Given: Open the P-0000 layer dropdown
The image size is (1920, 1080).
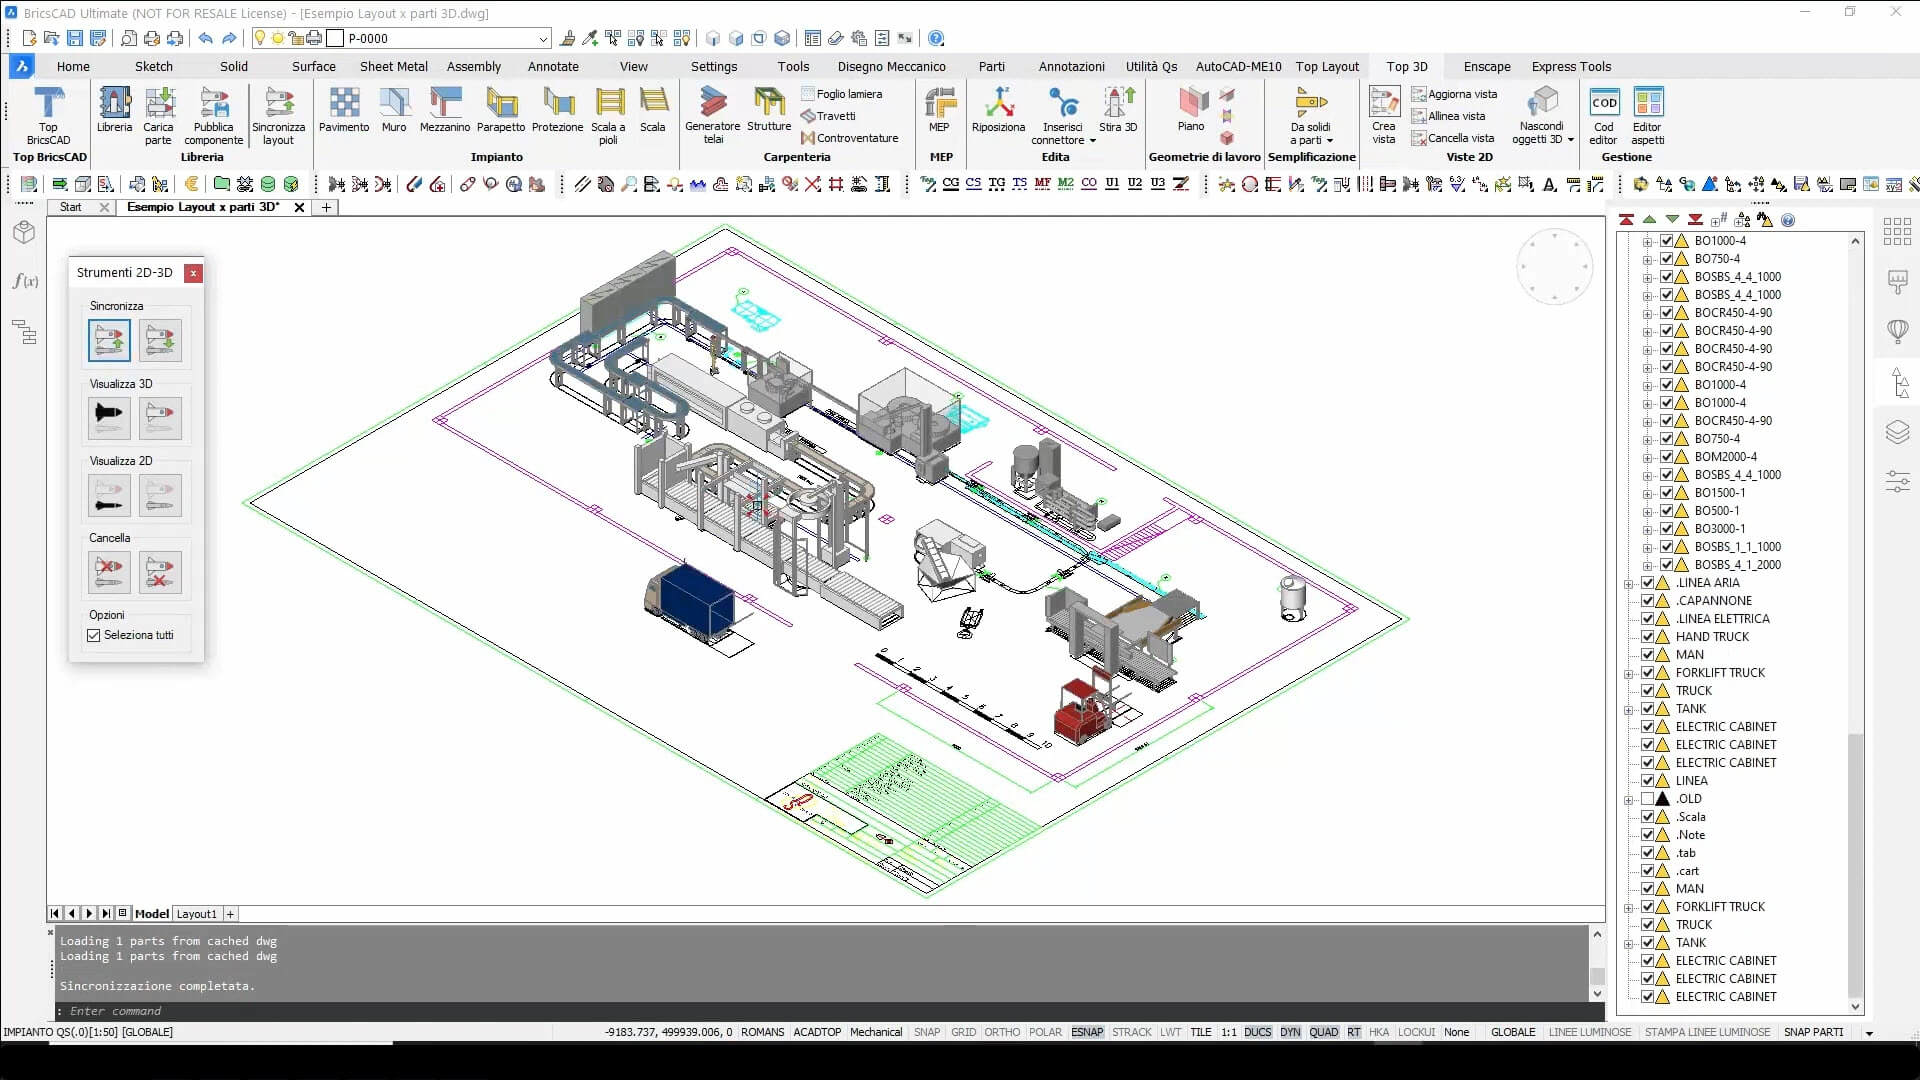Looking at the screenshot, I should point(543,39).
